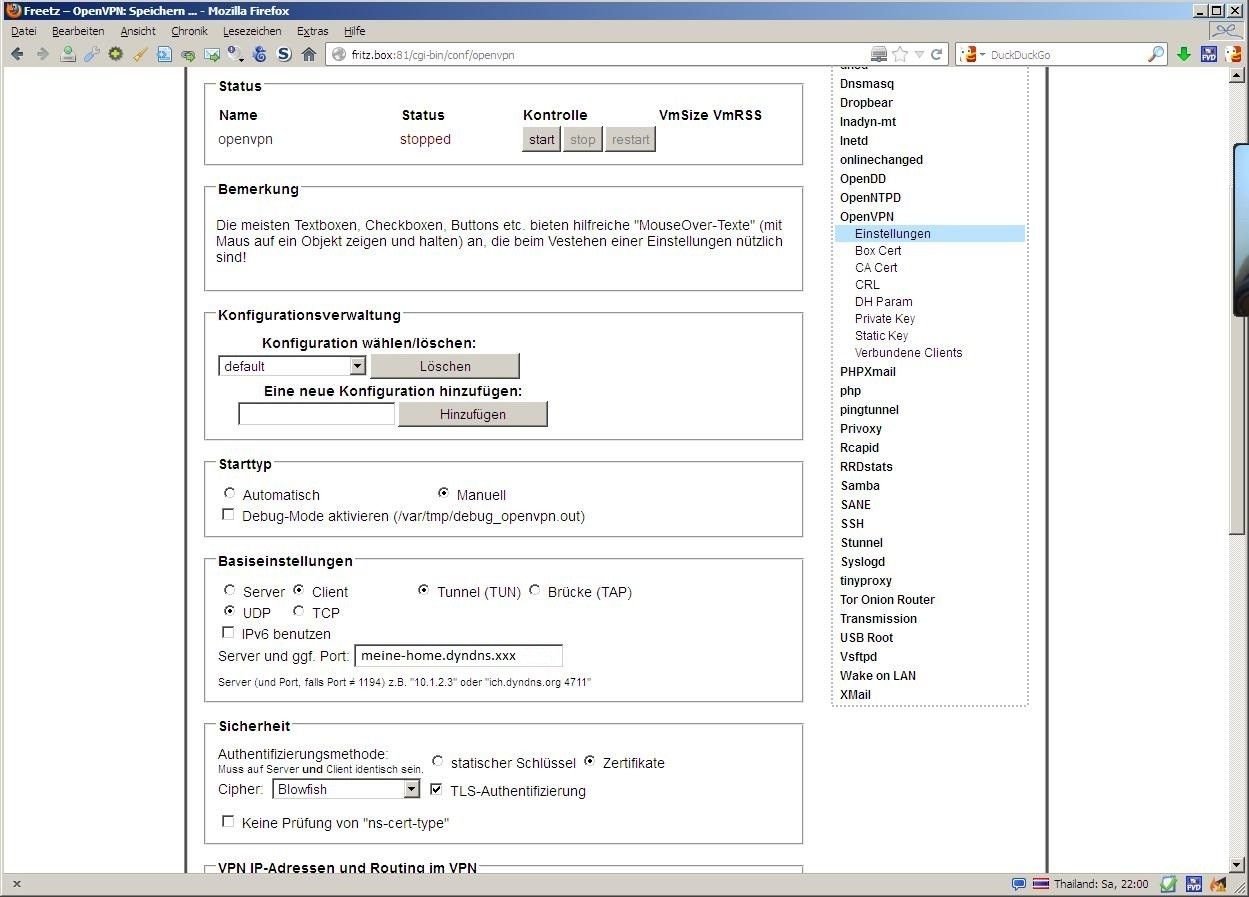Click the FVD icon in the top toolbar
This screenshot has height=897, width=1249.
1209,54
